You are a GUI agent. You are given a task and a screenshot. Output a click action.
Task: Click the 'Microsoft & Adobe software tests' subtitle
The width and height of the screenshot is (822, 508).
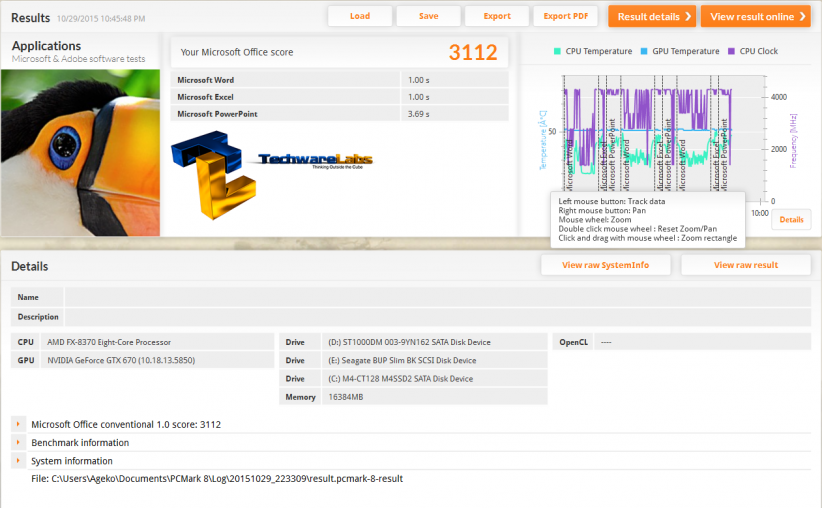pos(78,59)
